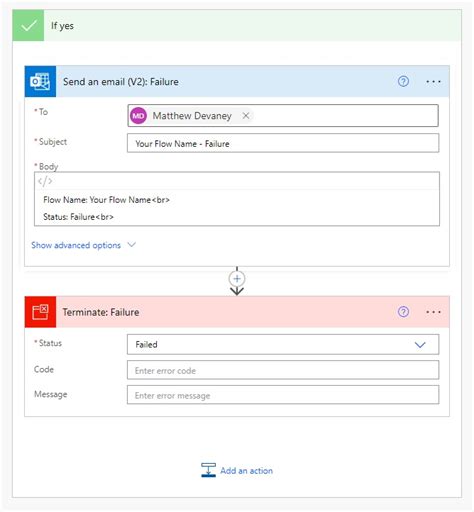Screen dimensions: 474x512
Task: Click the Outlook icon on Send an email action
Action: pos(40,82)
